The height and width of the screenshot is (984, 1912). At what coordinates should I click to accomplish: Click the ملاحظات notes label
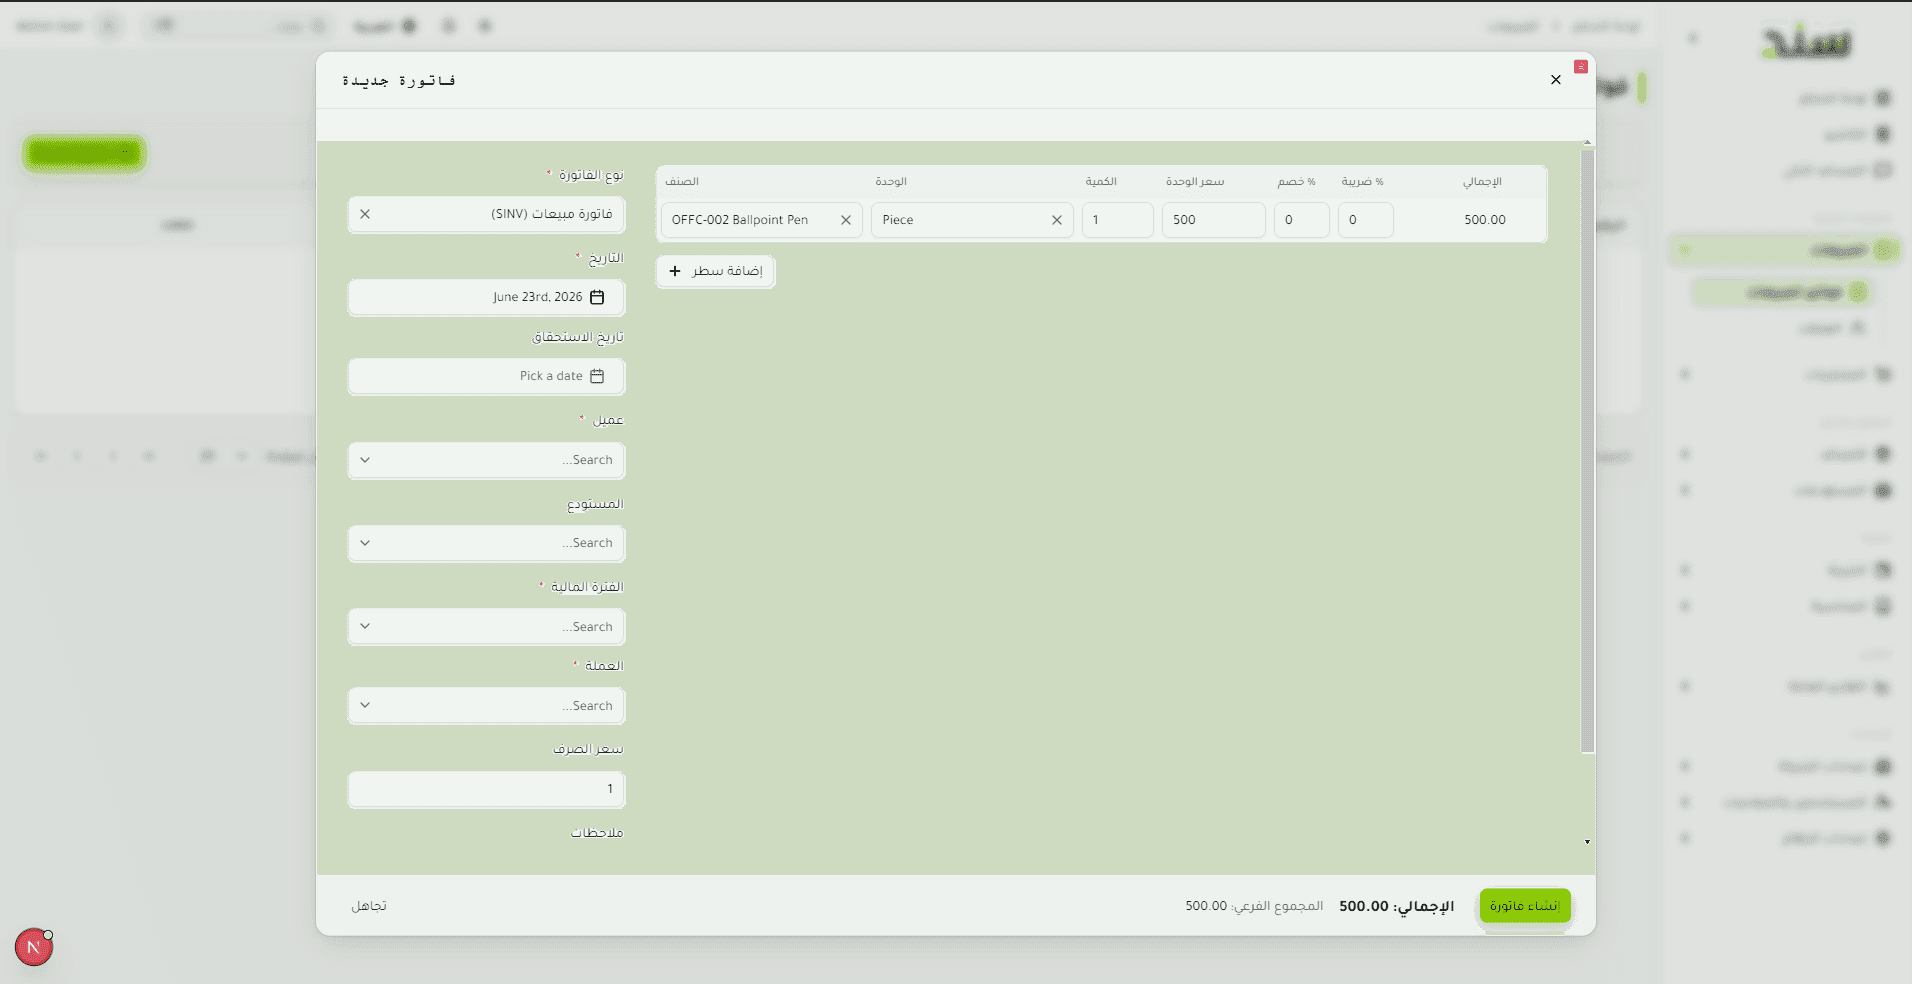point(597,833)
